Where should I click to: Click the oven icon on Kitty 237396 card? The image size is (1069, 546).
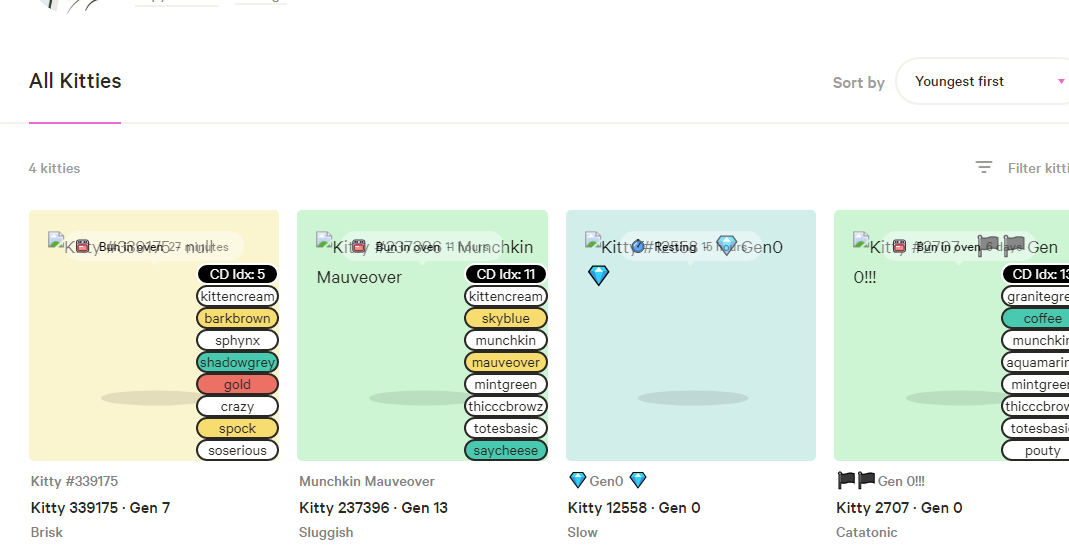tap(359, 246)
